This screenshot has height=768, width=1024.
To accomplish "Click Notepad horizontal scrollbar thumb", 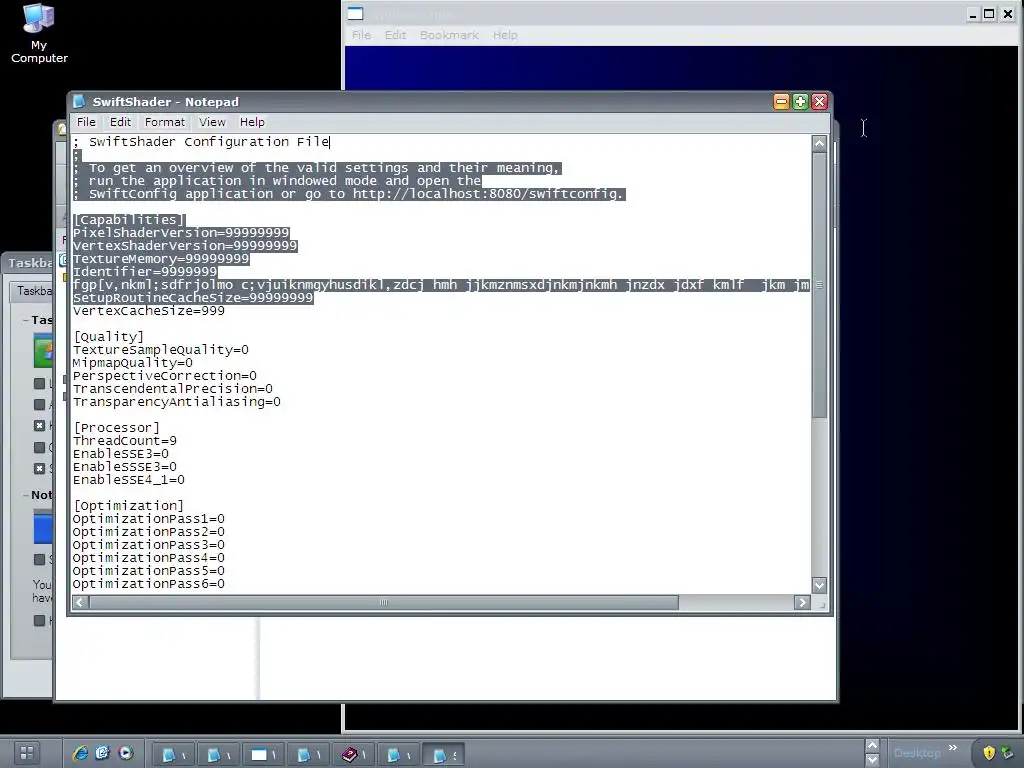I will (383, 603).
